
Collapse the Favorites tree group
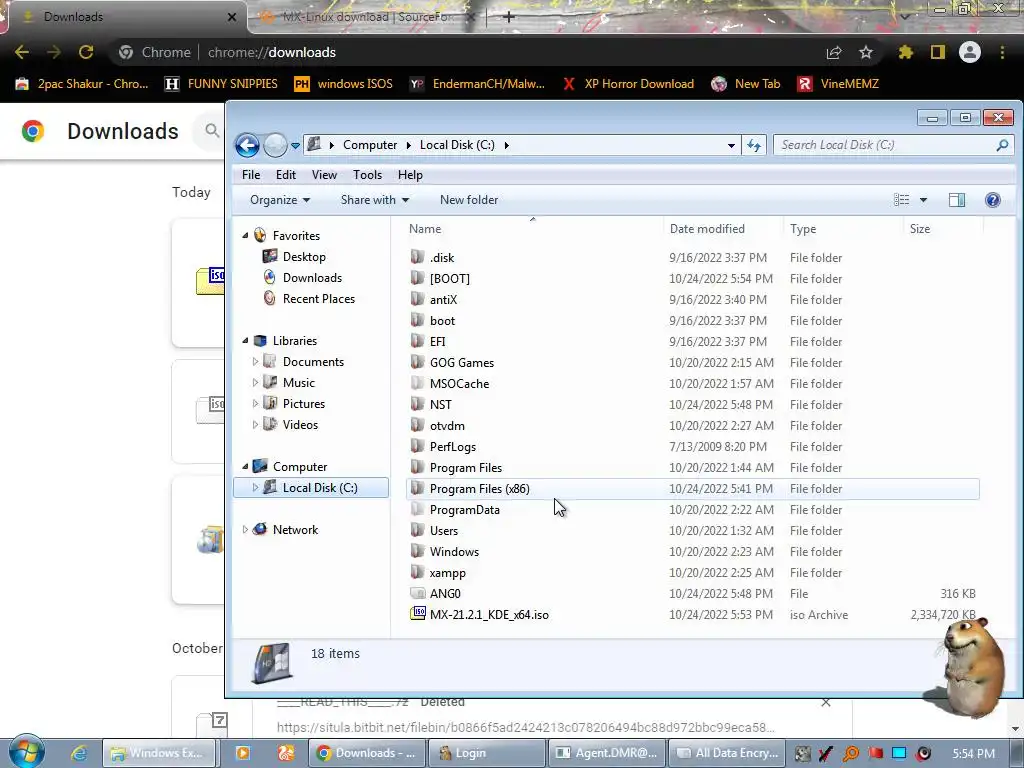[x=246, y=235]
